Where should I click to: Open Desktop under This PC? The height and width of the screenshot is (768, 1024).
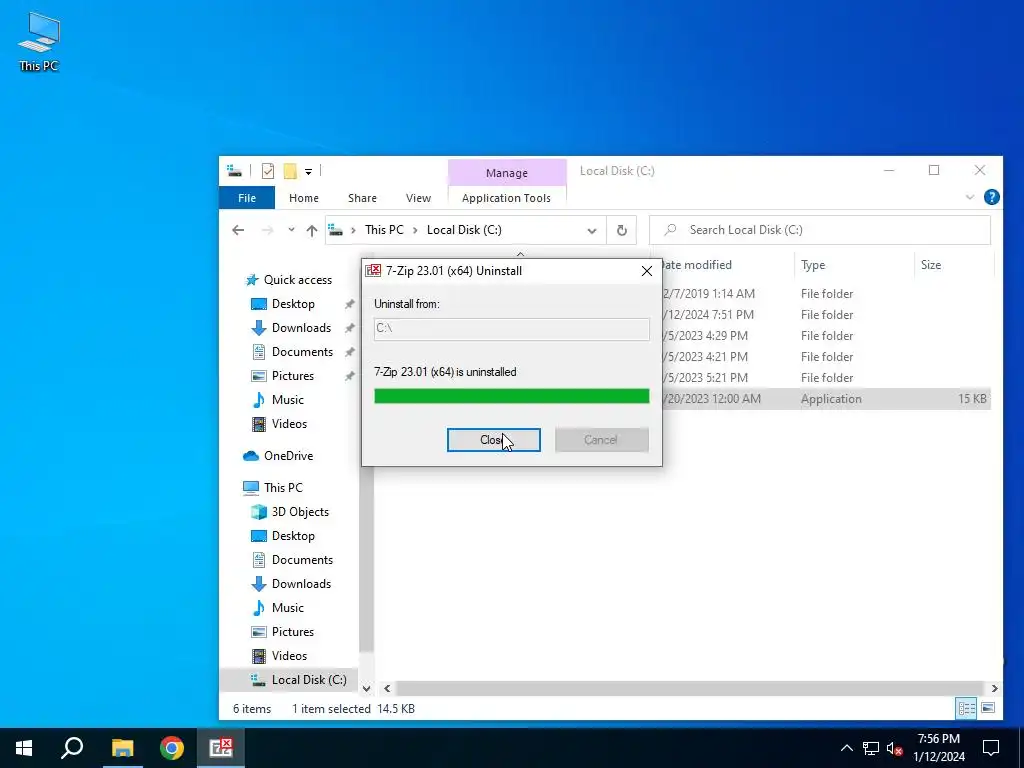[x=293, y=536]
